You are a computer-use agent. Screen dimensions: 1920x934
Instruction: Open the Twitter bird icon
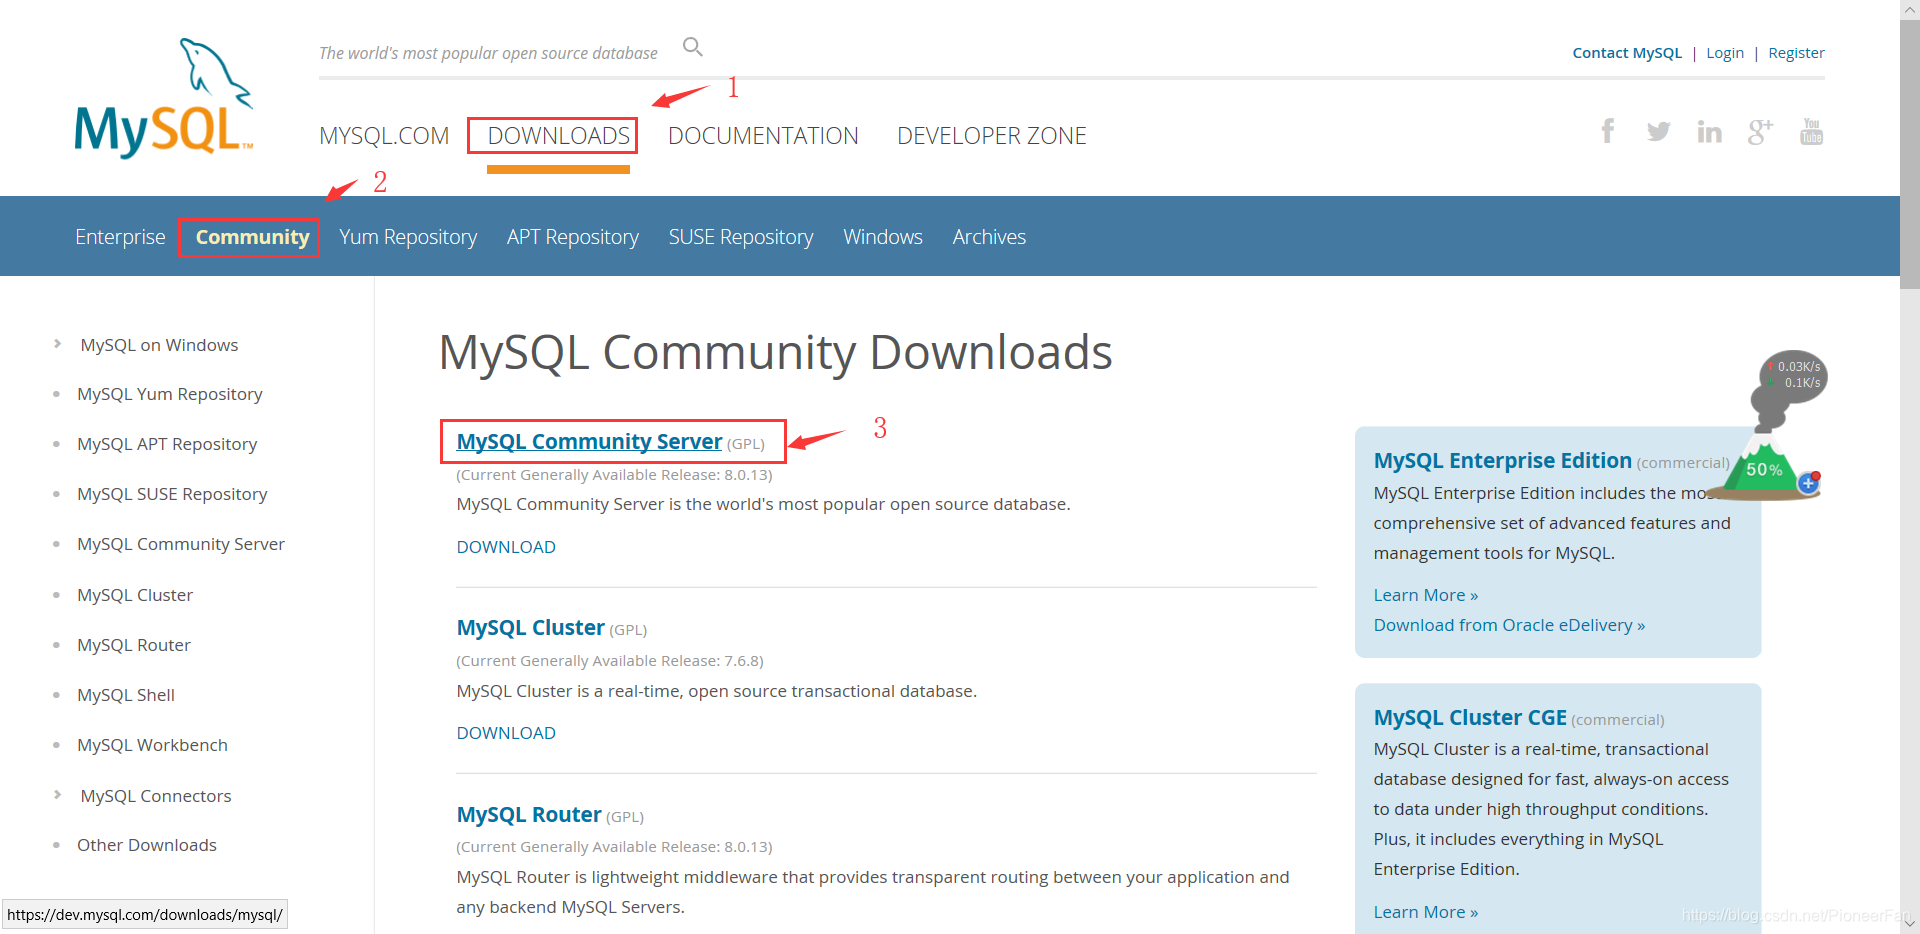(x=1658, y=131)
